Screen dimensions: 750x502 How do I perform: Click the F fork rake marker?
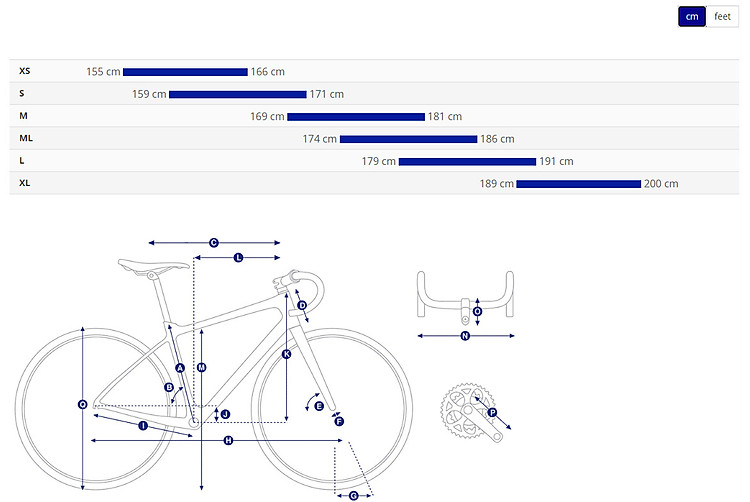(339, 421)
